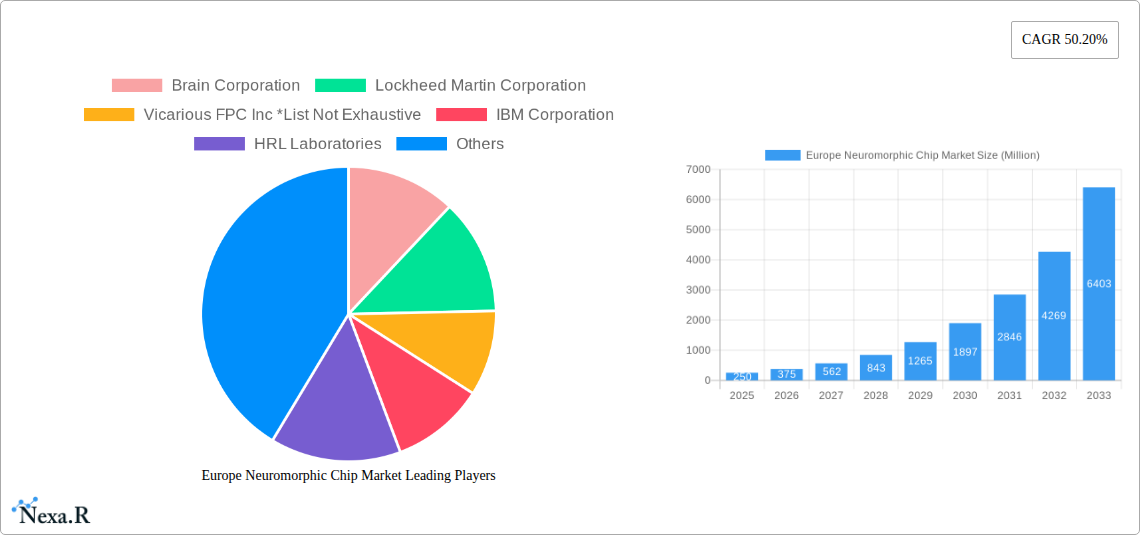Screen dimensions: 1140x535
Task: Toggle the Market Size (Million) bar legend label
Action: click(923, 156)
